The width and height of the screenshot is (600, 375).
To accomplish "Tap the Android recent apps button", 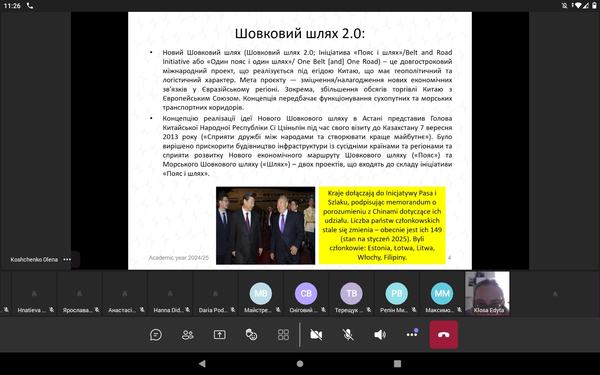I will (398, 364).
